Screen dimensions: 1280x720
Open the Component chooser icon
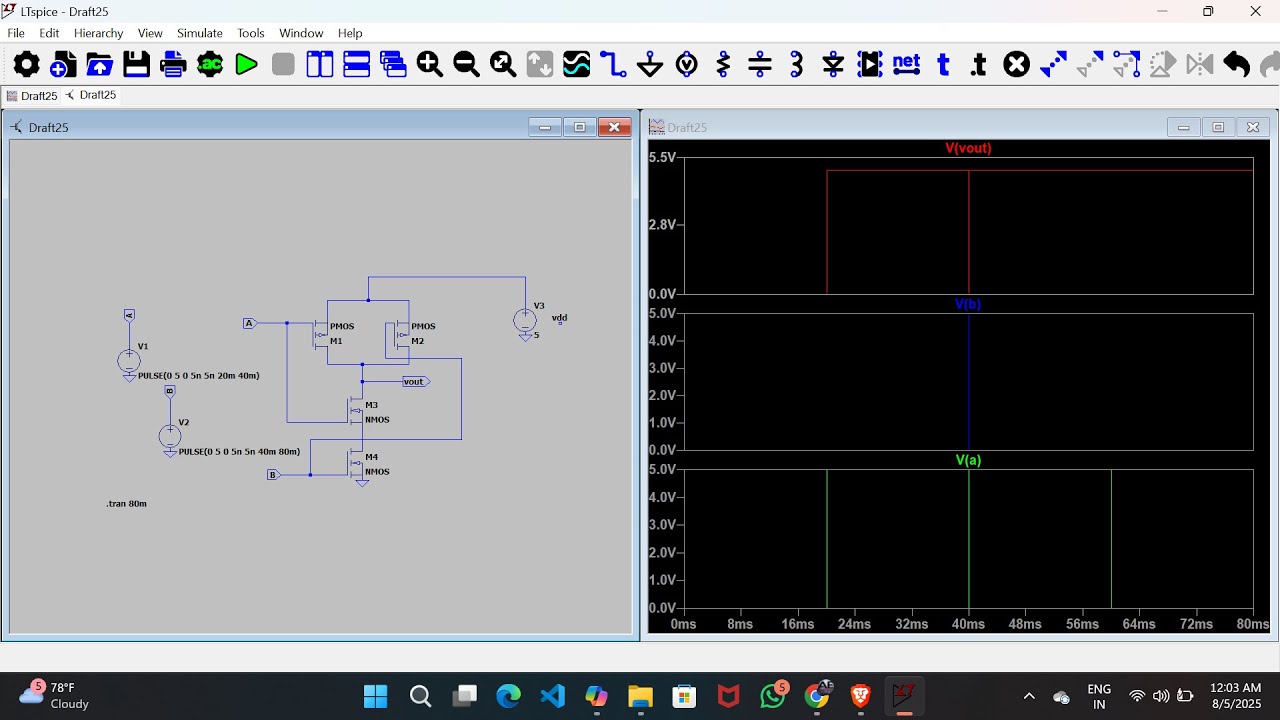pos(870,65)
